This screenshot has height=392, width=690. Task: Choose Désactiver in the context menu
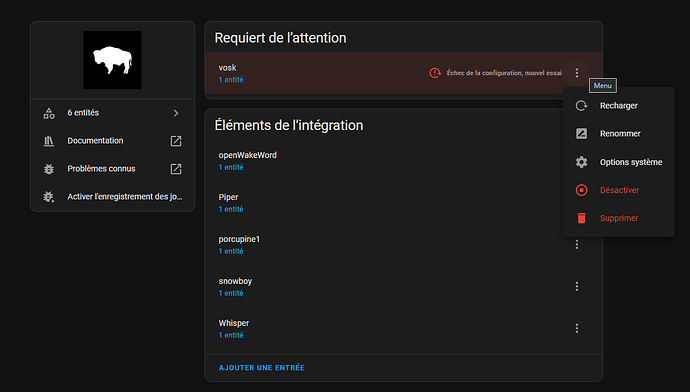pyautogui.click(x=619, y=190)
